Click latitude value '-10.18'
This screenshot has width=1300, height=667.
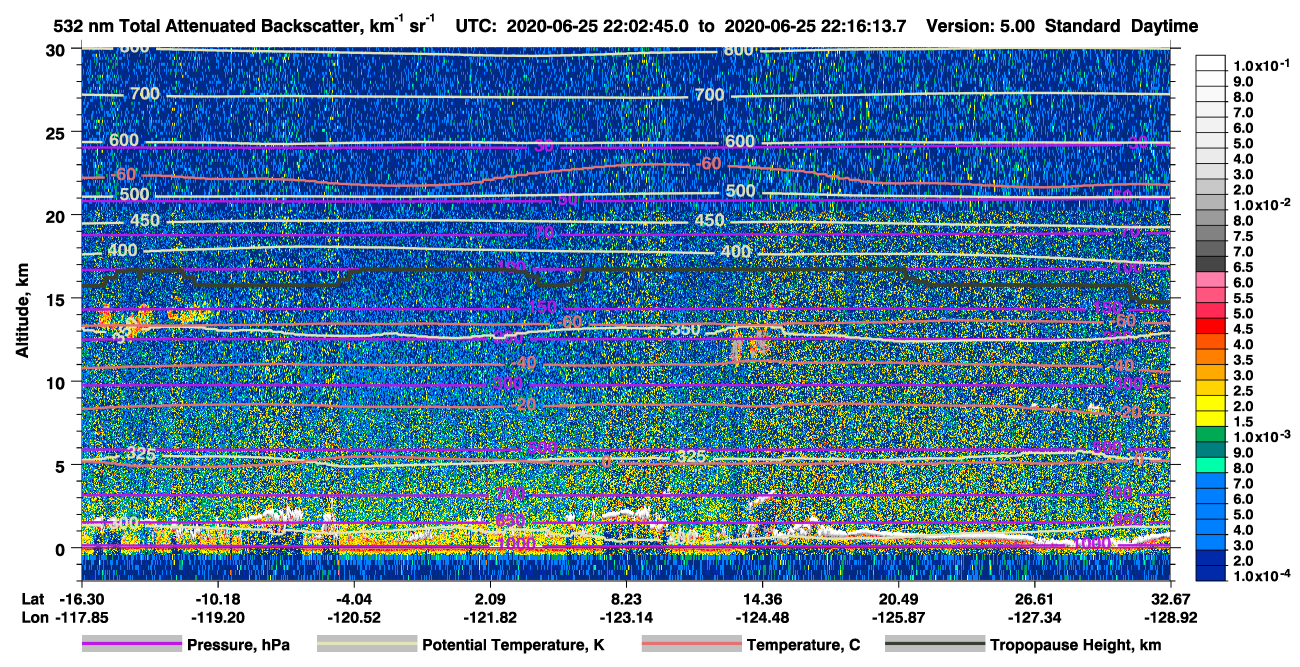(x=217, y=598)
